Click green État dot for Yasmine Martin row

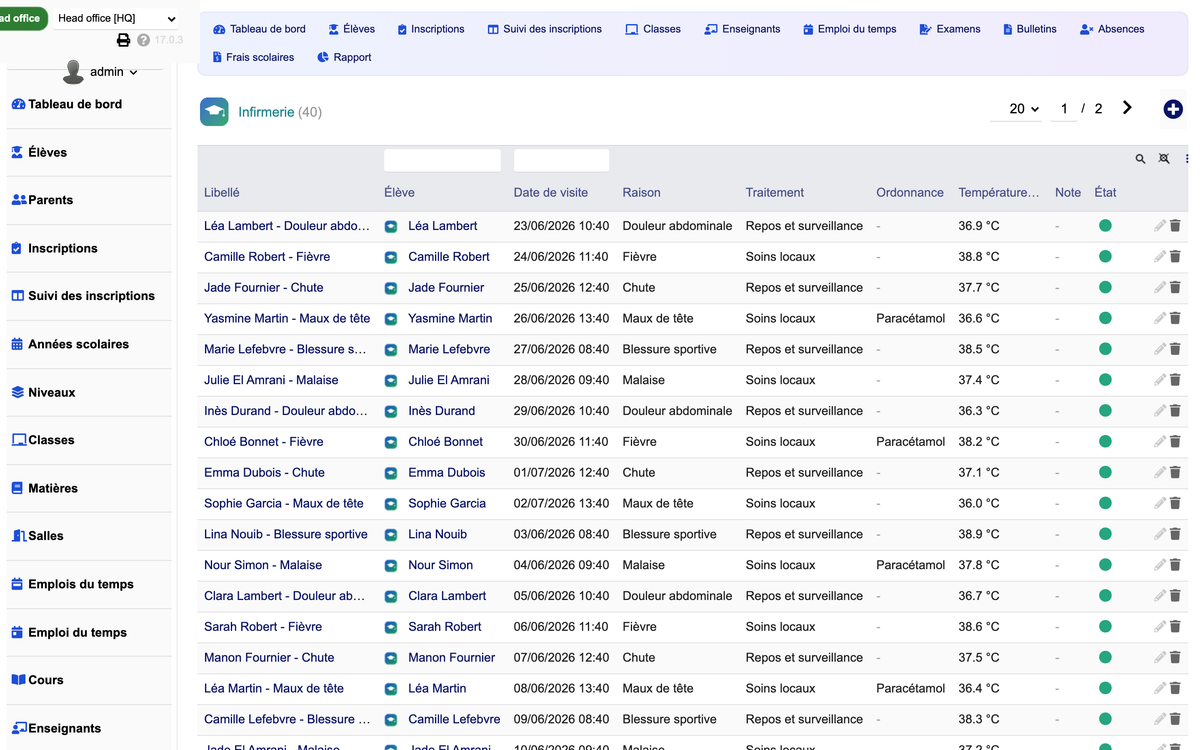point(1105,319)
